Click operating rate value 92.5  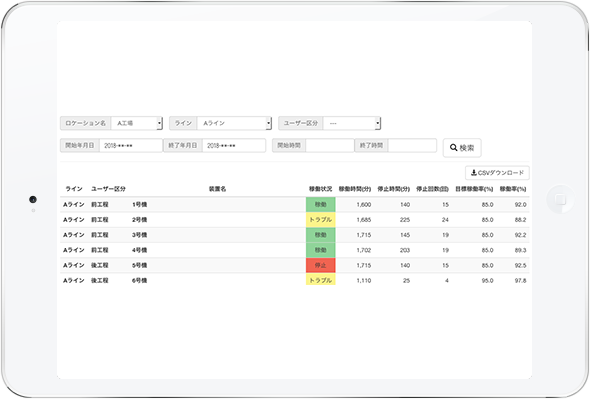521,265
